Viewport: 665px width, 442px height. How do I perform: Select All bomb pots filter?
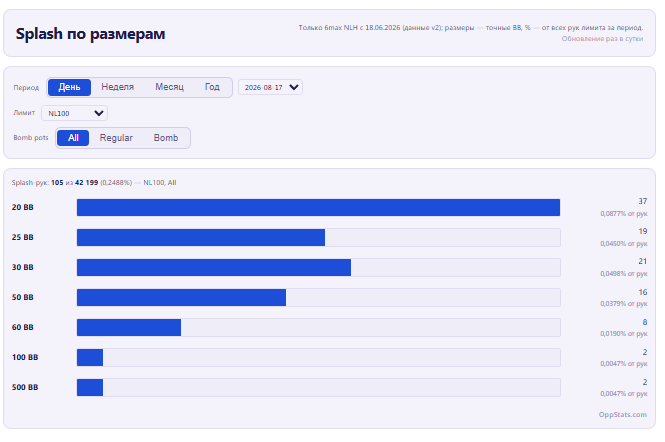(73, 138)
